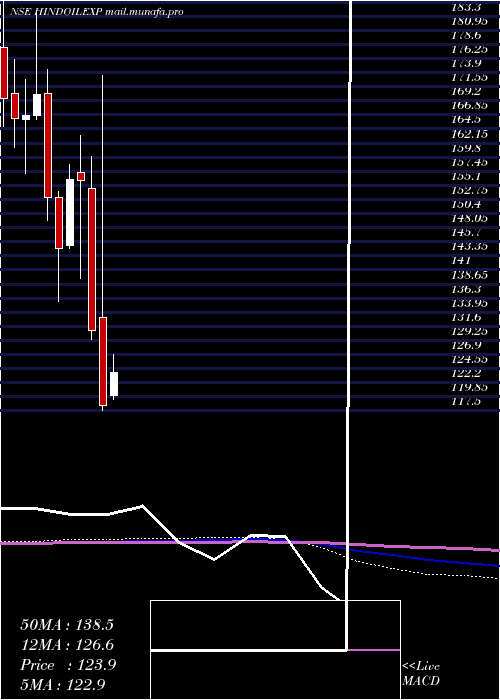Click the last white candlestick near 122
Screen dimensions: 500x700
114,384
